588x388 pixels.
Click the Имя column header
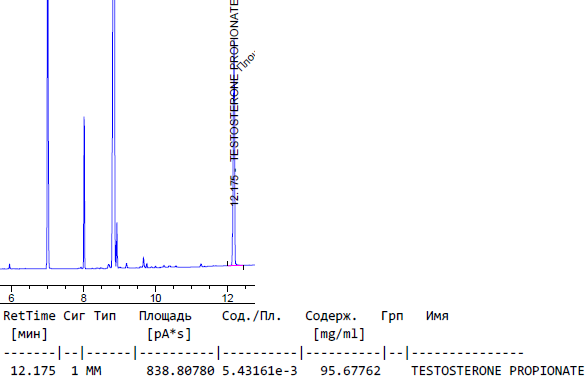pyautogui.click(x=437, y=316)
